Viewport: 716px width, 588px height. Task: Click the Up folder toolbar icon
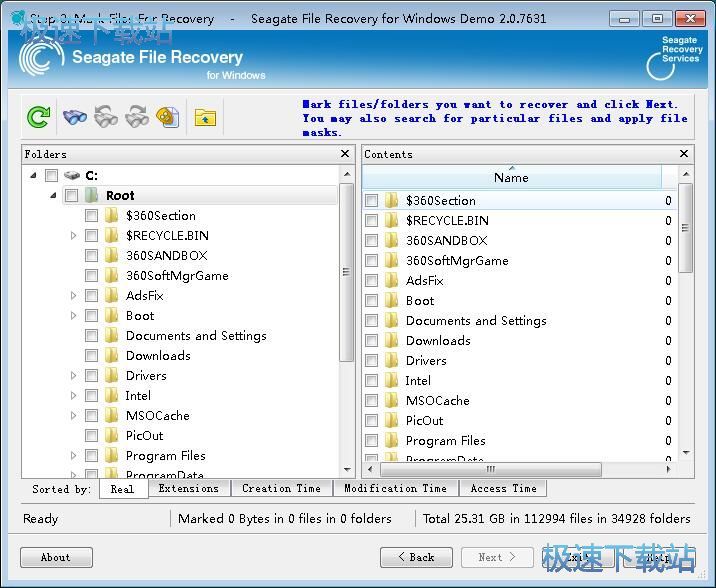[x=205, y=117]
